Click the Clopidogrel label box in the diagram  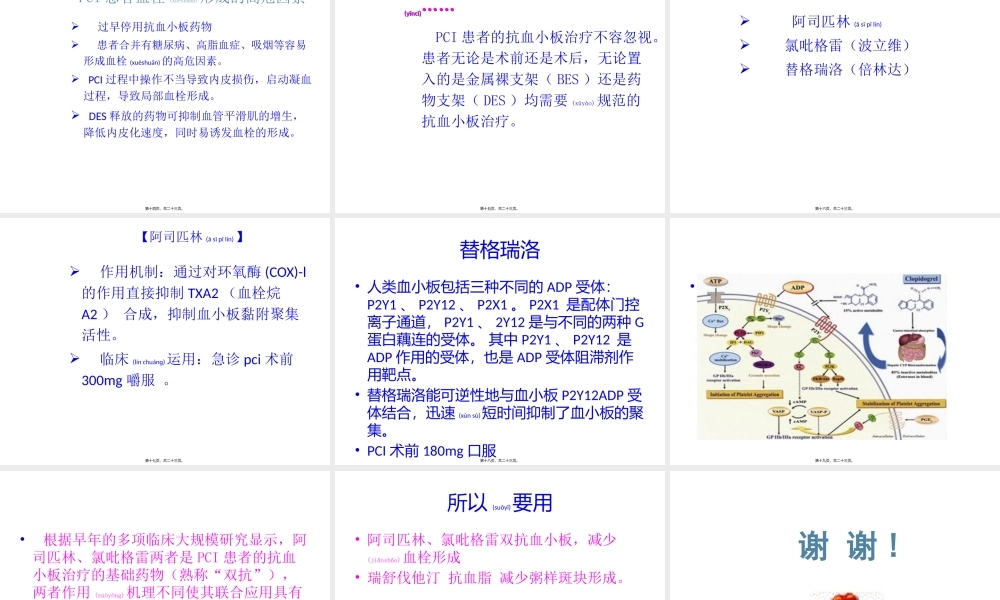point(923,279)
